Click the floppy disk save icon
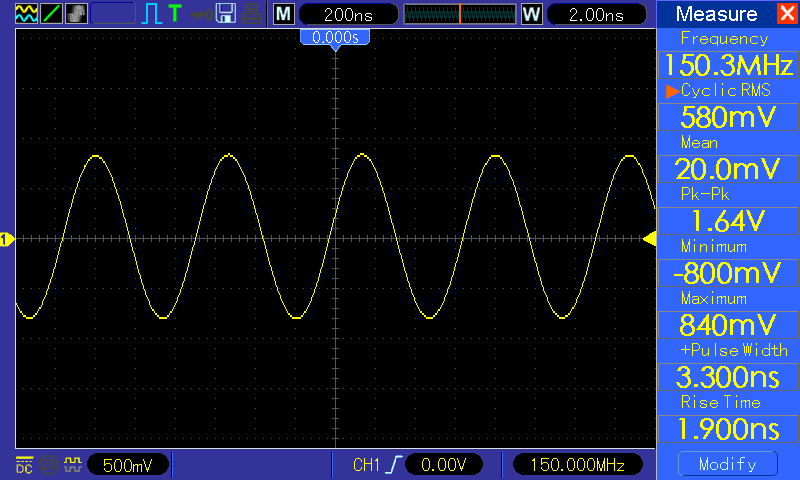Screen dimensions: 800x480 coord(226,14)
